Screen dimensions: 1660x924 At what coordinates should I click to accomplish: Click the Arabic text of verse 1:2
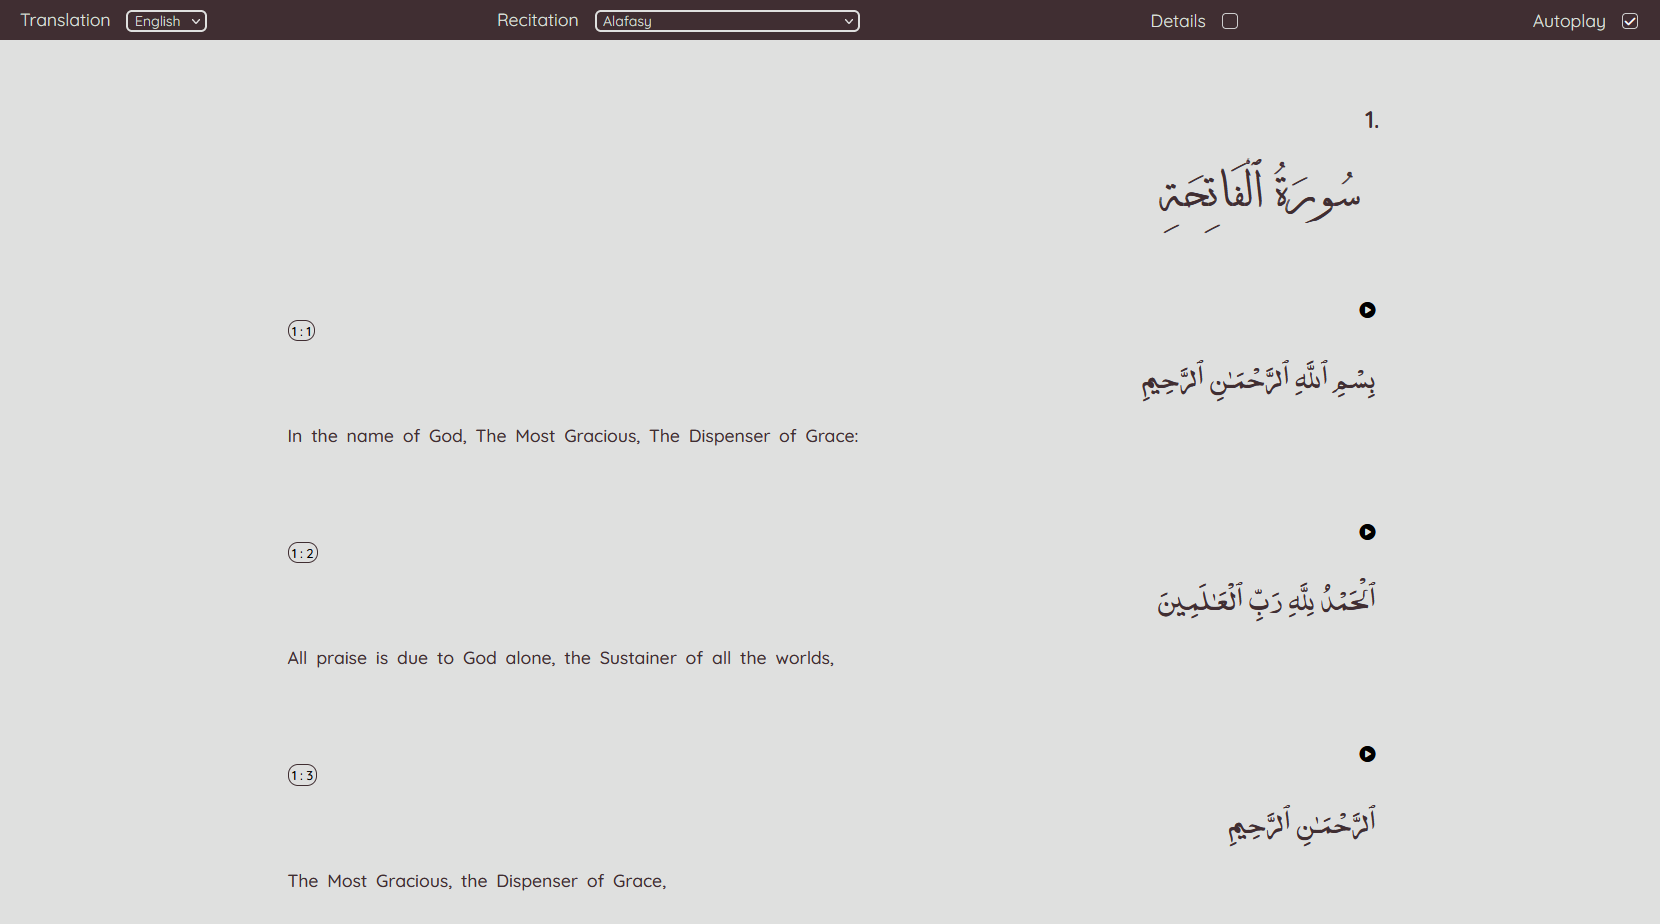[x=1267, y=598]
